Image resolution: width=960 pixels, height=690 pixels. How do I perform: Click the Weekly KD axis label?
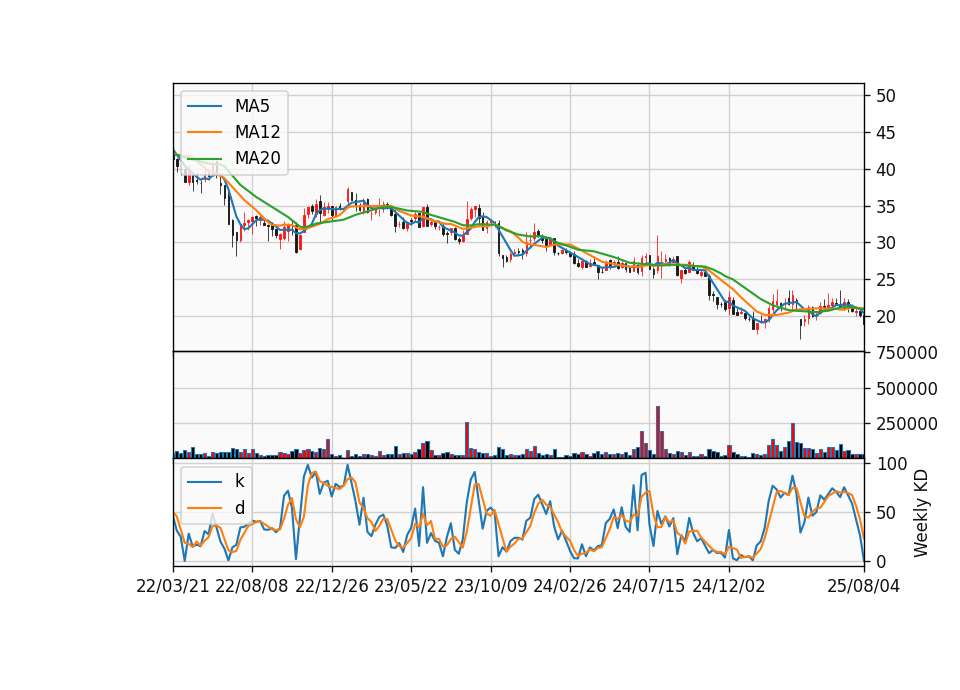coord(921,513)
